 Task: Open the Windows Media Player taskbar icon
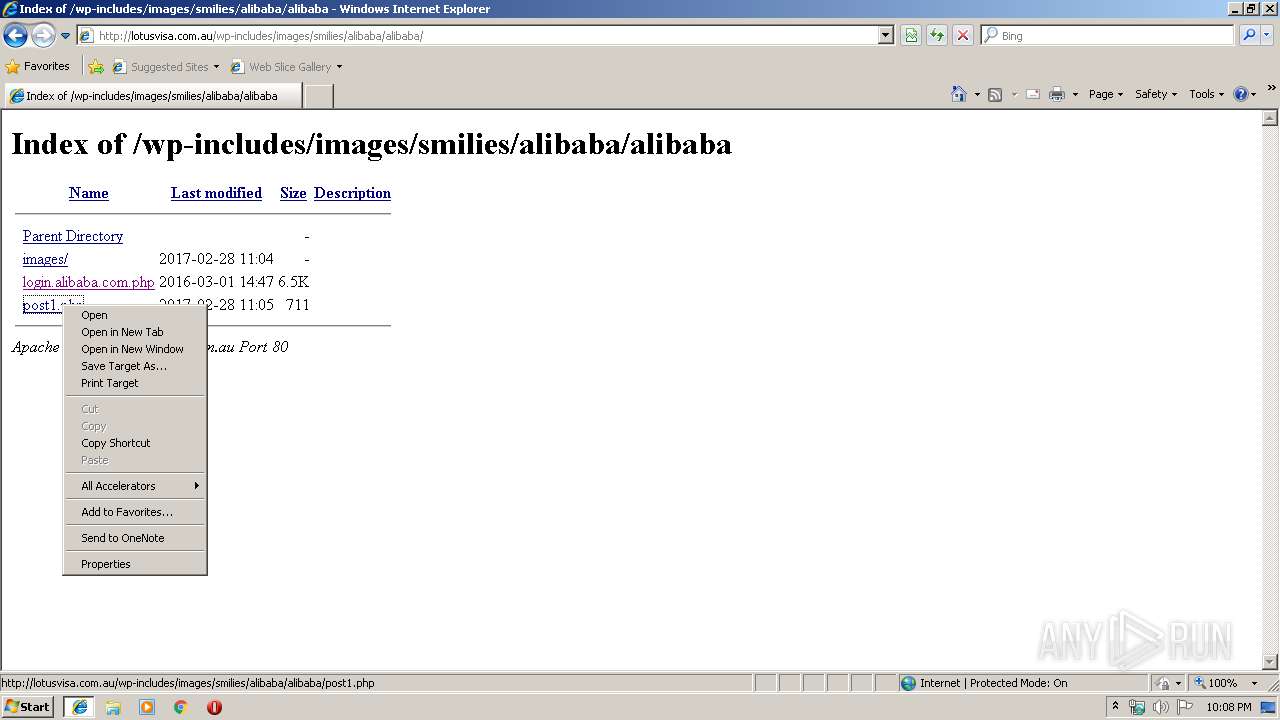click(147, 707)
